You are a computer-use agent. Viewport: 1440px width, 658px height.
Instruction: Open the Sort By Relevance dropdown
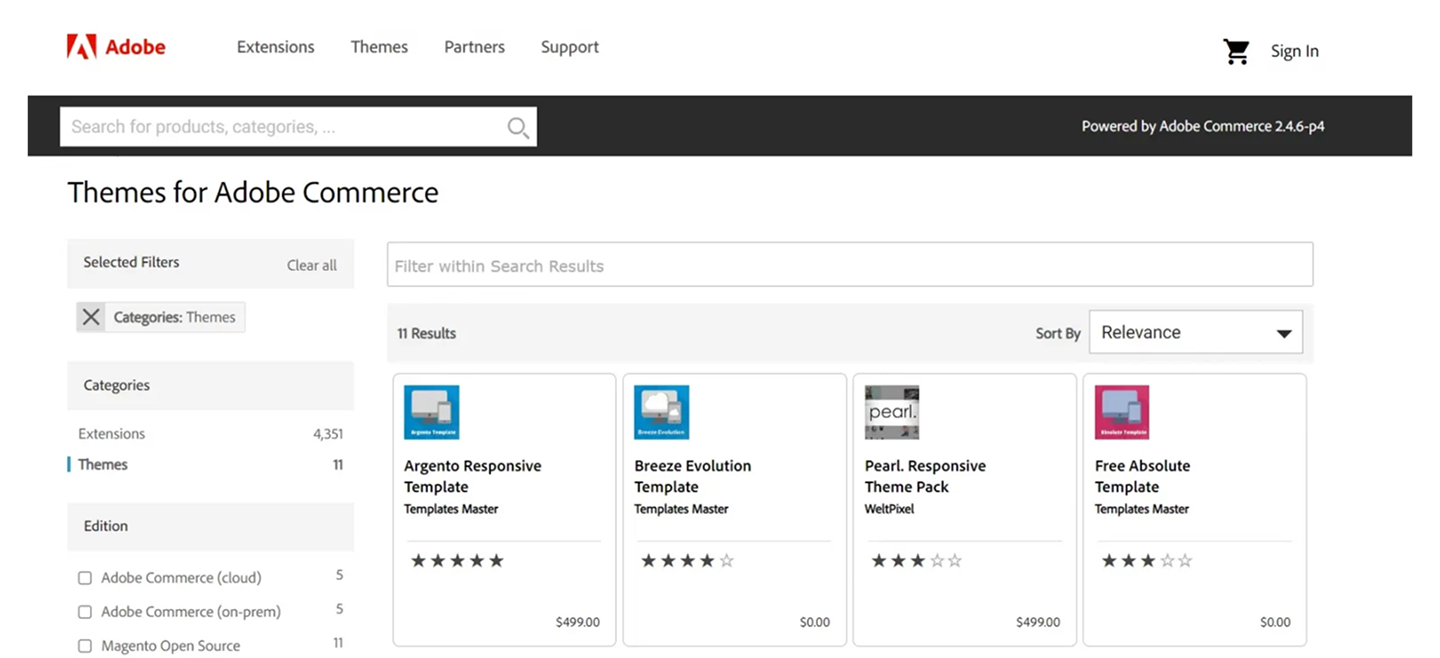(1195, 332)
